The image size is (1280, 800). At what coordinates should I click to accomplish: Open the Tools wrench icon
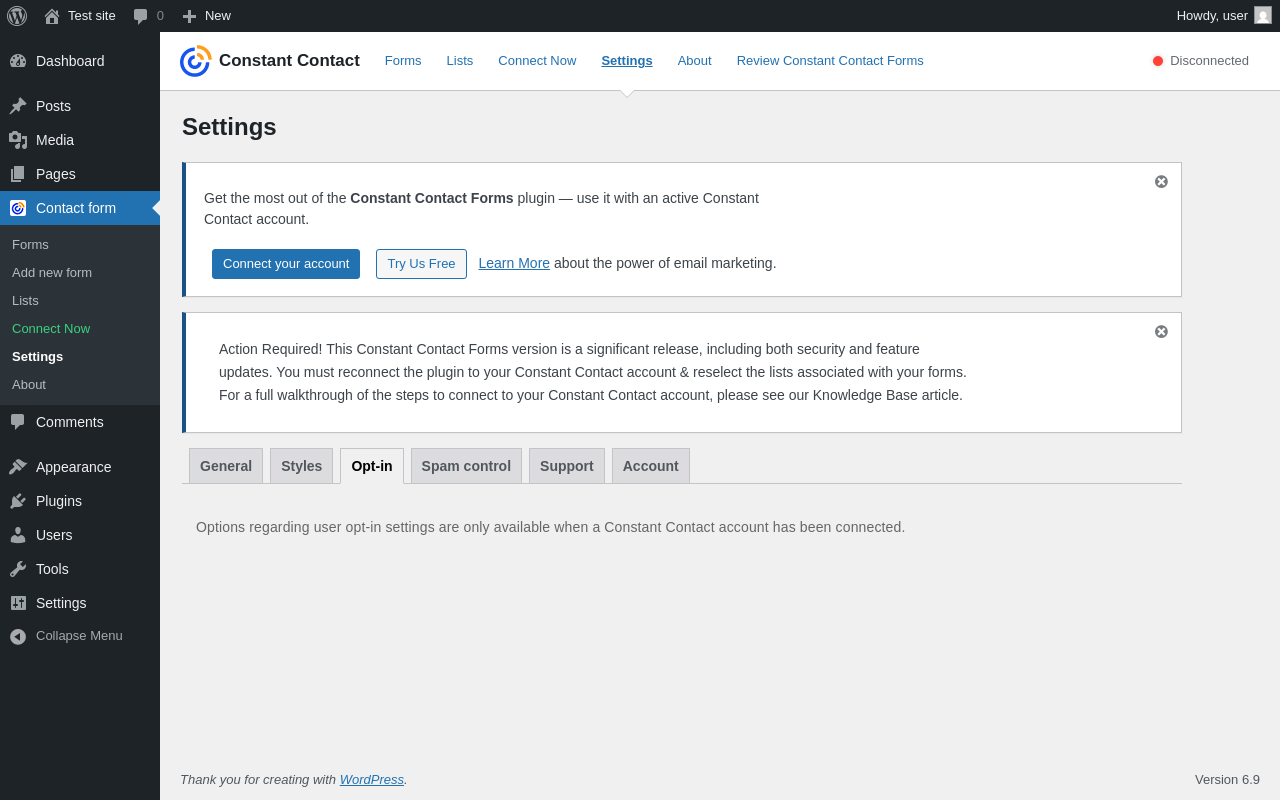coord(18,569)
